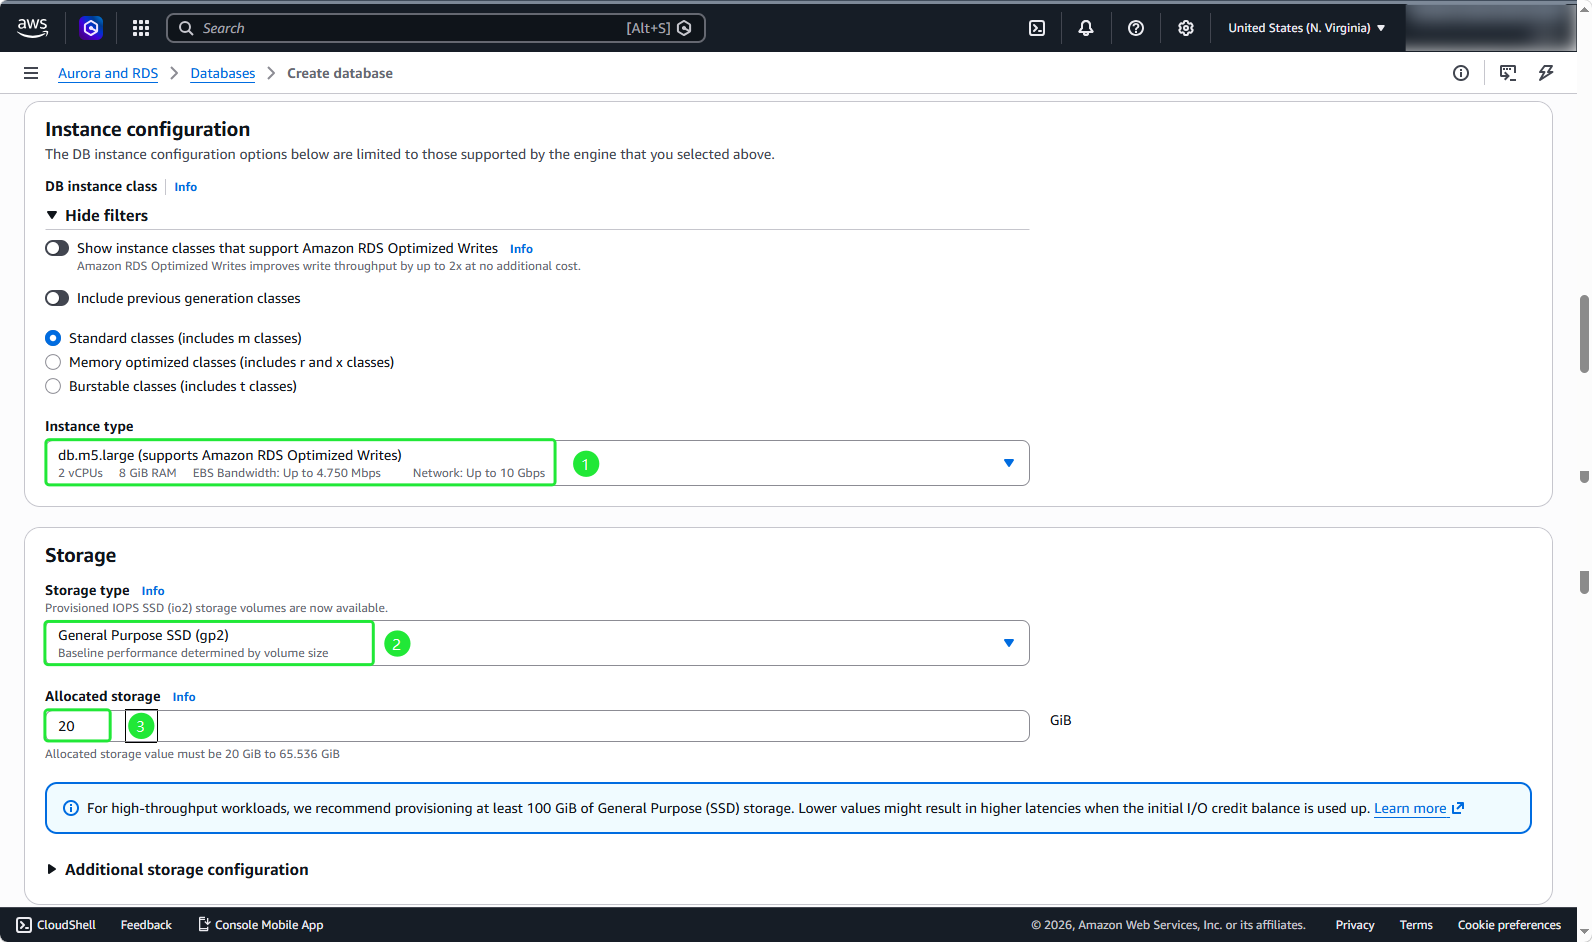Select Standard classes radio option
Image resolution: width=1592 pixels, height=942 pixels.
(x=53, y=338)
